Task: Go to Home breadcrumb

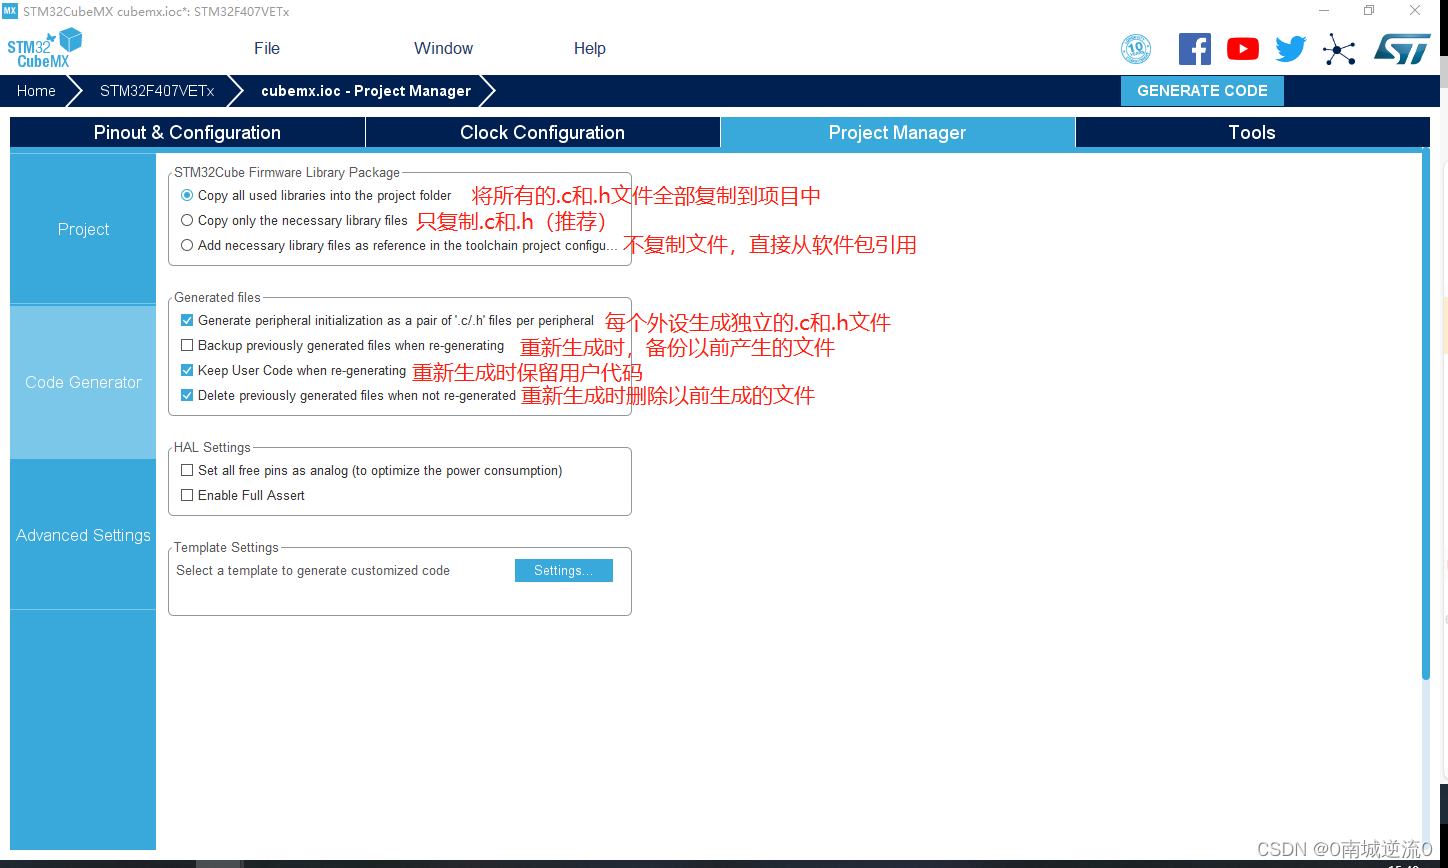Action: pyautogui.click(x=36, y=90)
